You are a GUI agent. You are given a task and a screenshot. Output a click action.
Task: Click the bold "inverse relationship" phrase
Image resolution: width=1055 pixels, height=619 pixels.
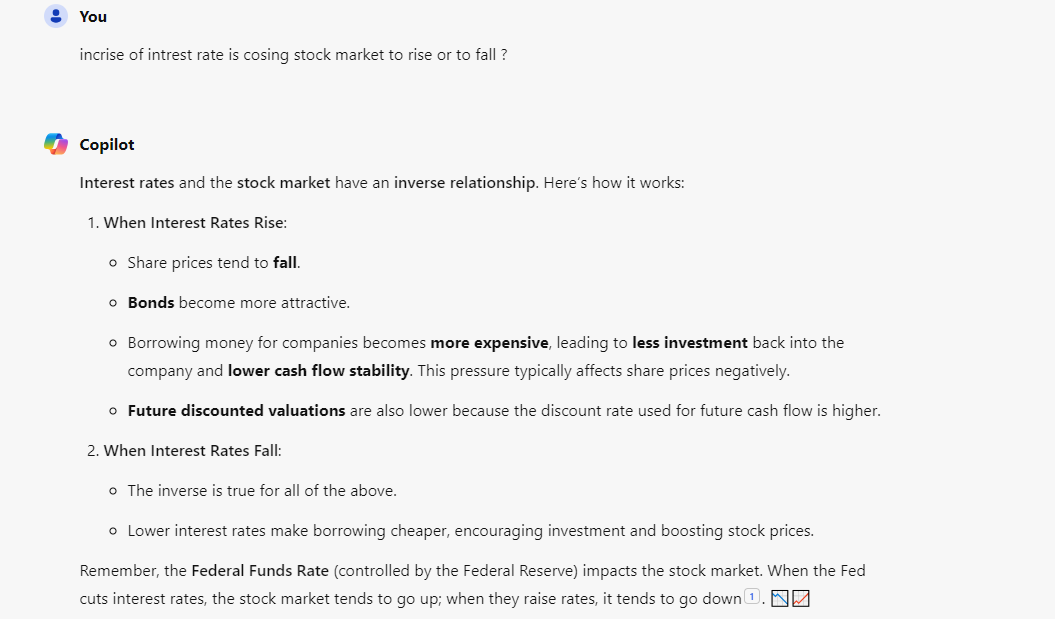[x=464, y=184]
